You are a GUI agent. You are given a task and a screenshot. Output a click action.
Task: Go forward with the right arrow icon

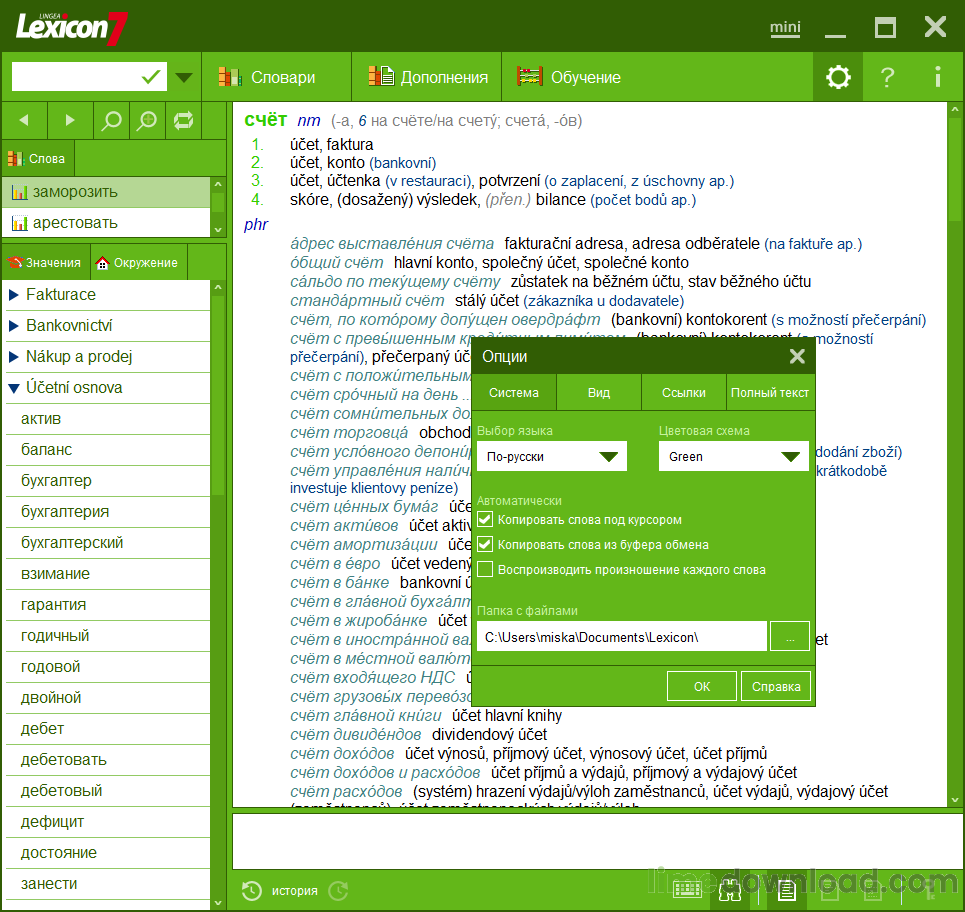pyautogui.click(x=70, y=121)
